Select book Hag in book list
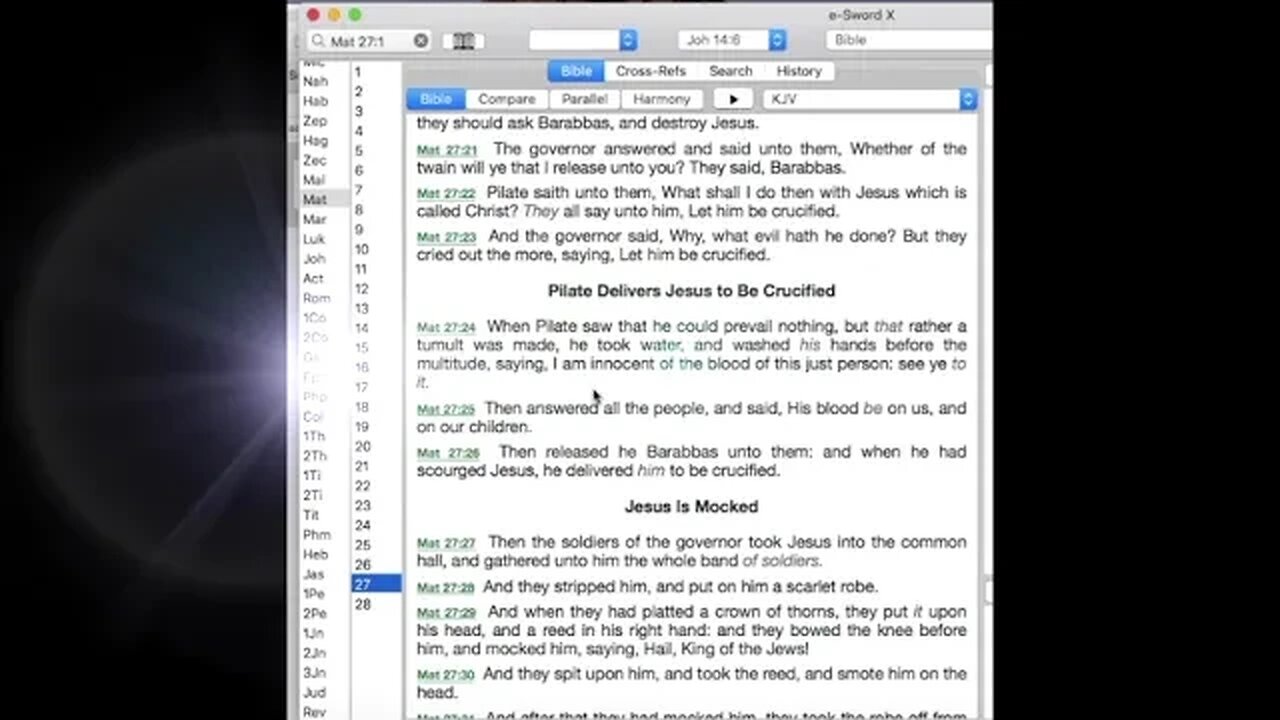Screen dimensions: 1280x720 (x=315, y=141)
